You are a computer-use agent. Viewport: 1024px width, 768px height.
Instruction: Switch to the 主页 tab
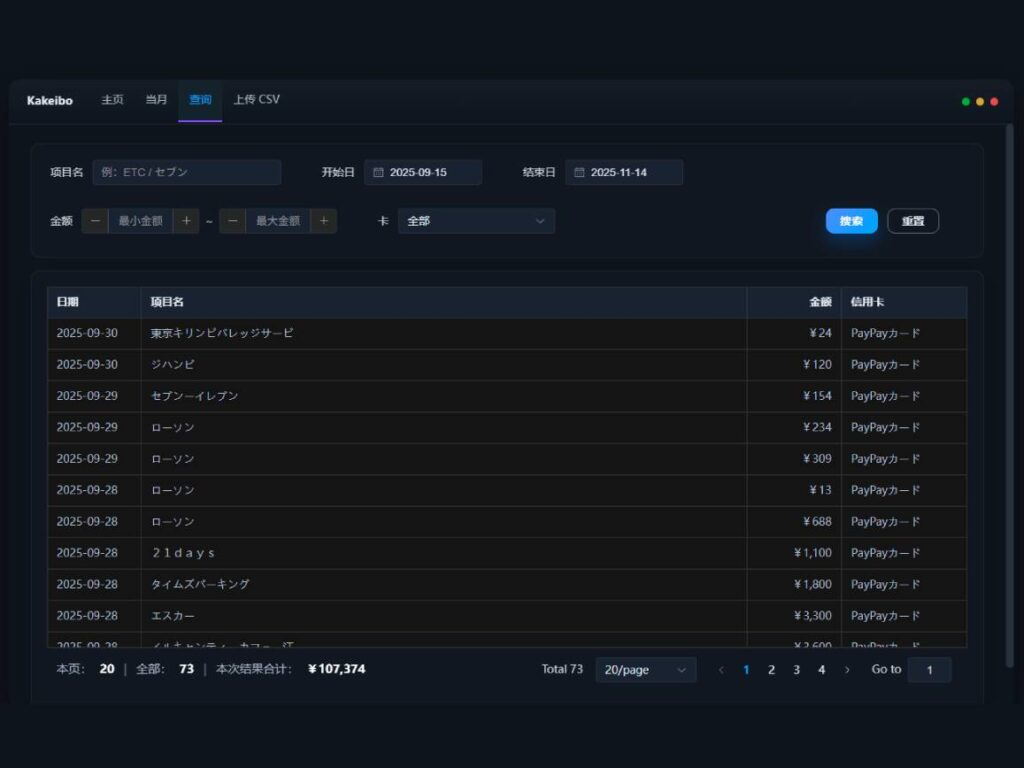tap(112, 100)
